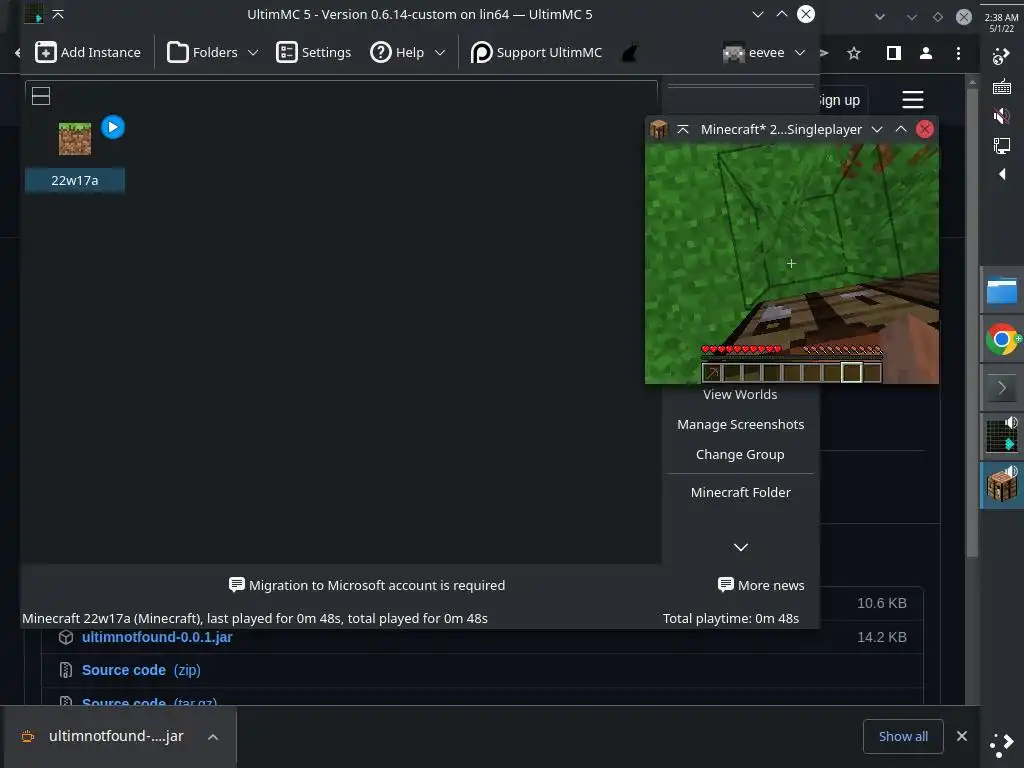Click the Add Instance button
The image size is (1024, 768).
coord(88,52)
